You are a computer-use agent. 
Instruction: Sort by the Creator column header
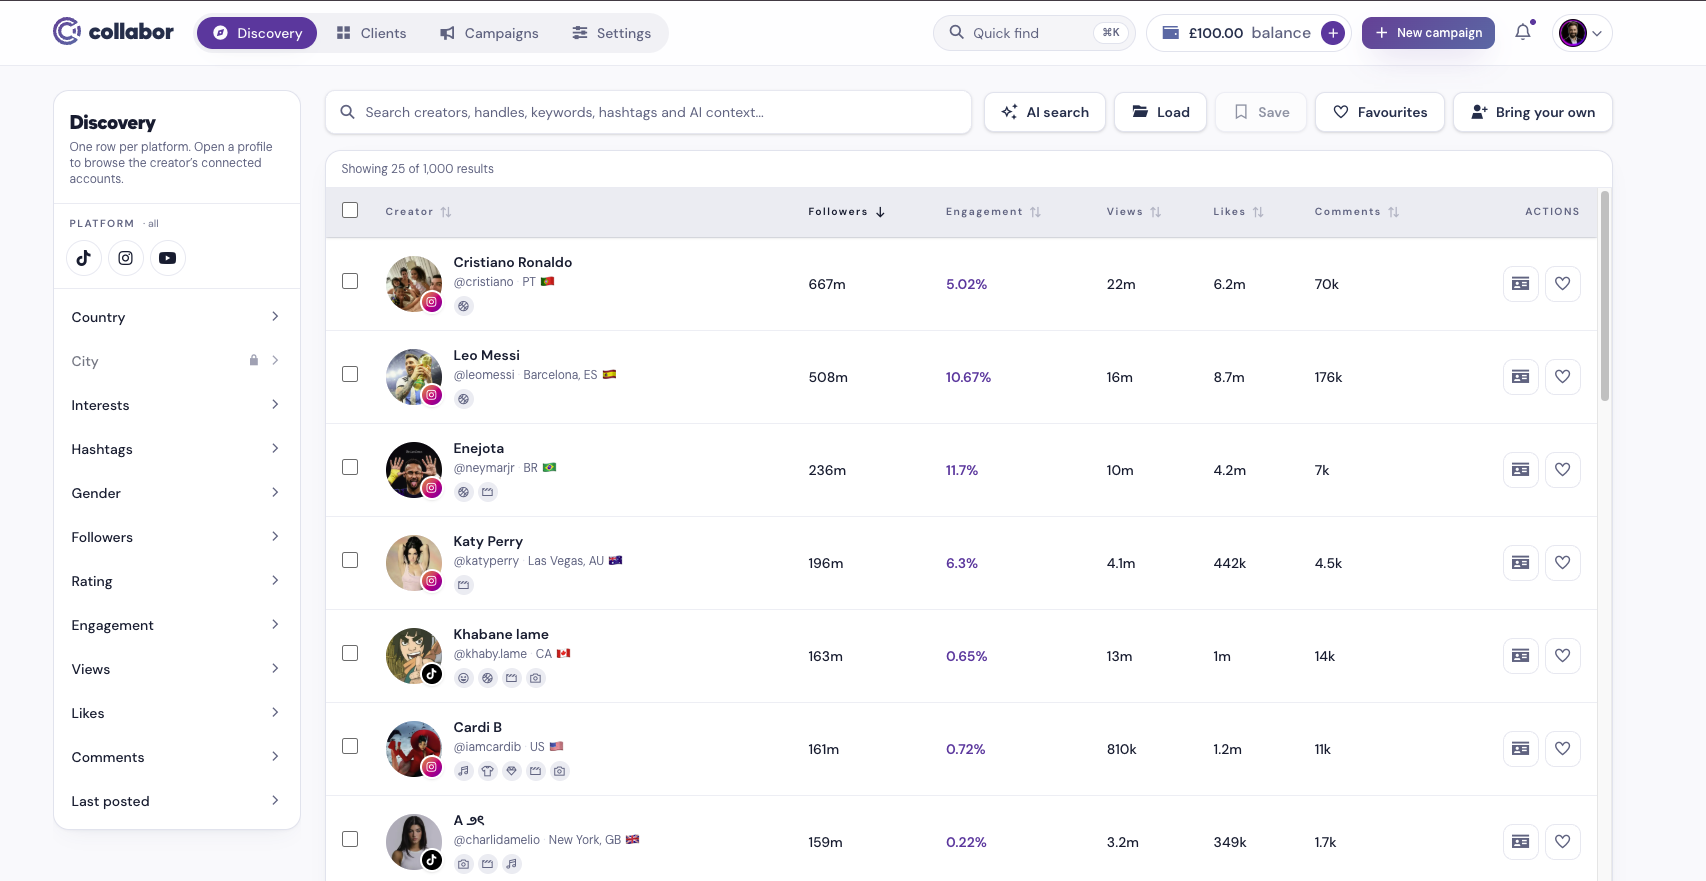[418, 212]
